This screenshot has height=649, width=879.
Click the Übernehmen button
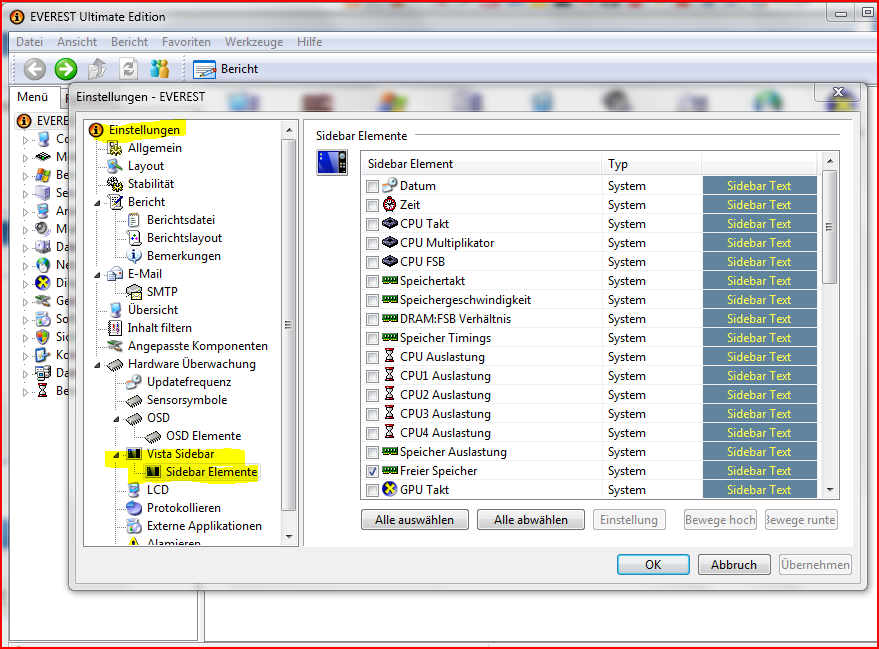pyautogui.click(x=815, y=564)
